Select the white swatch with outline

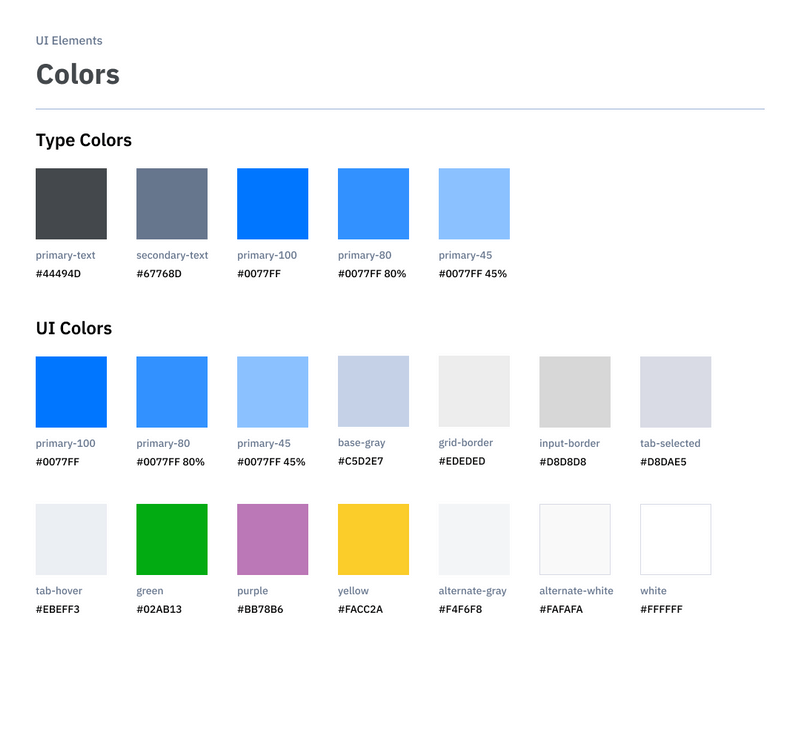pyautogui.click(x=675, y=540)
